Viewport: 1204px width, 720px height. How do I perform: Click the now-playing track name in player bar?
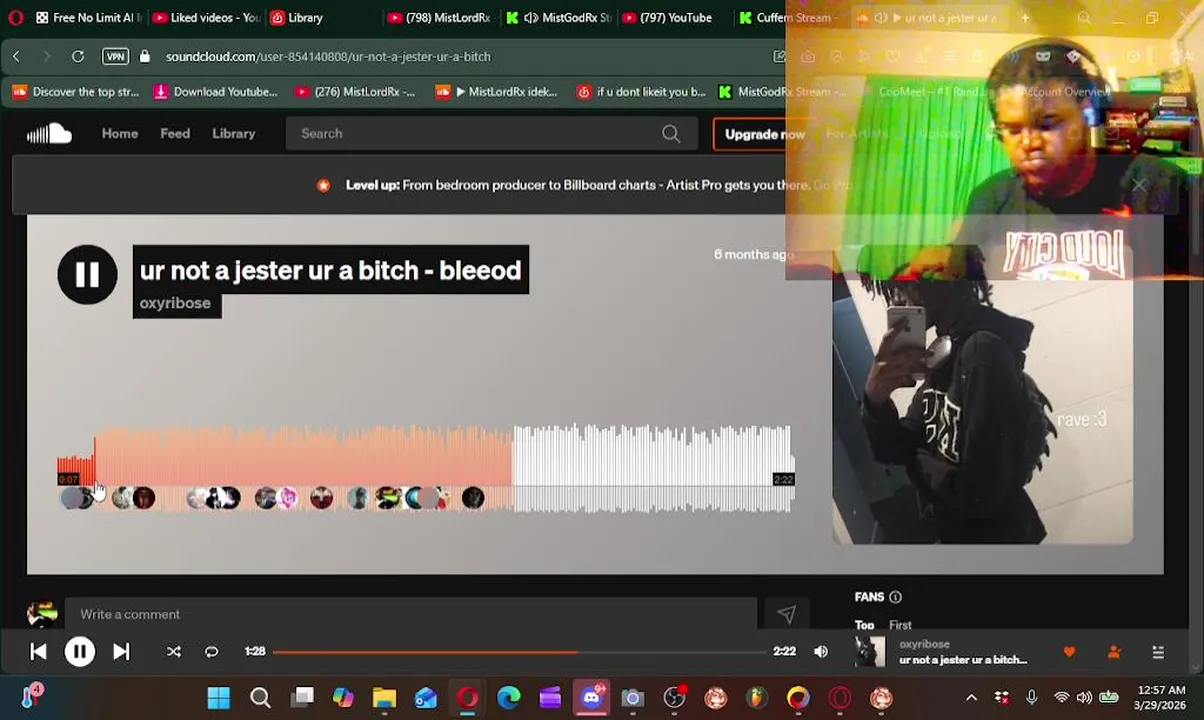point(963,660)
